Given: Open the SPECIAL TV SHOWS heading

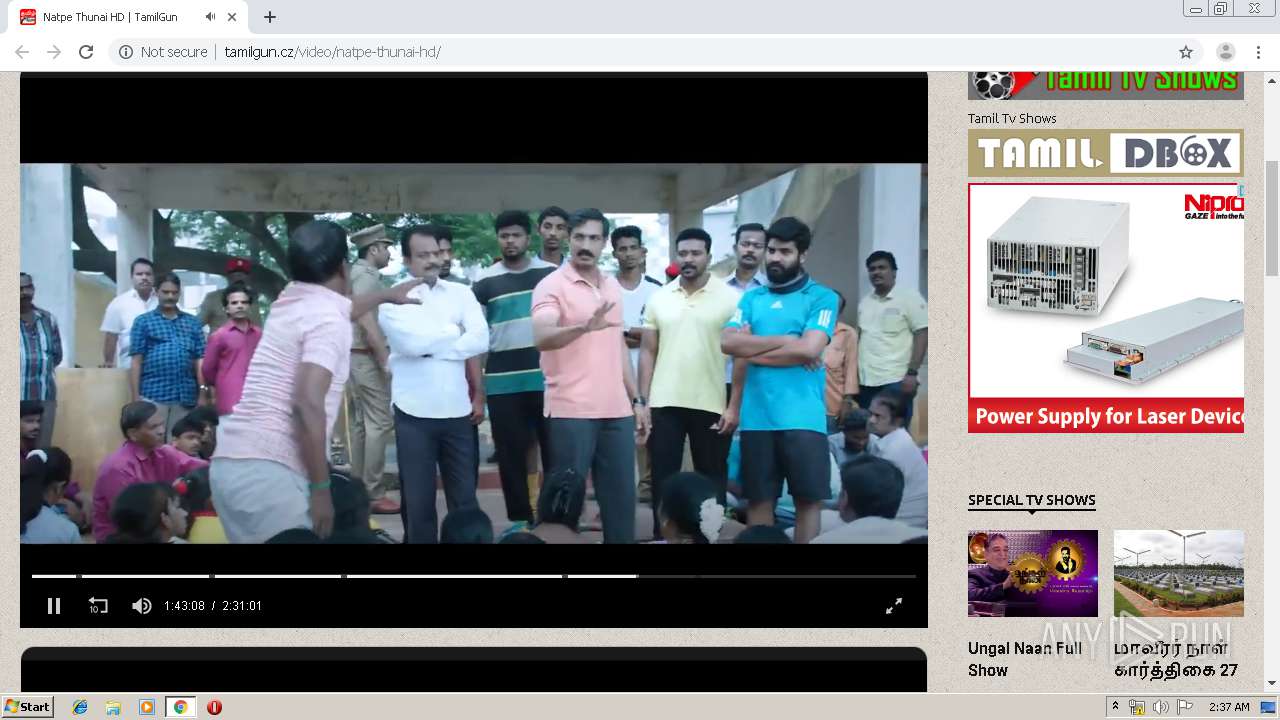Looking at the screenshot, I should click(1032, 500).
